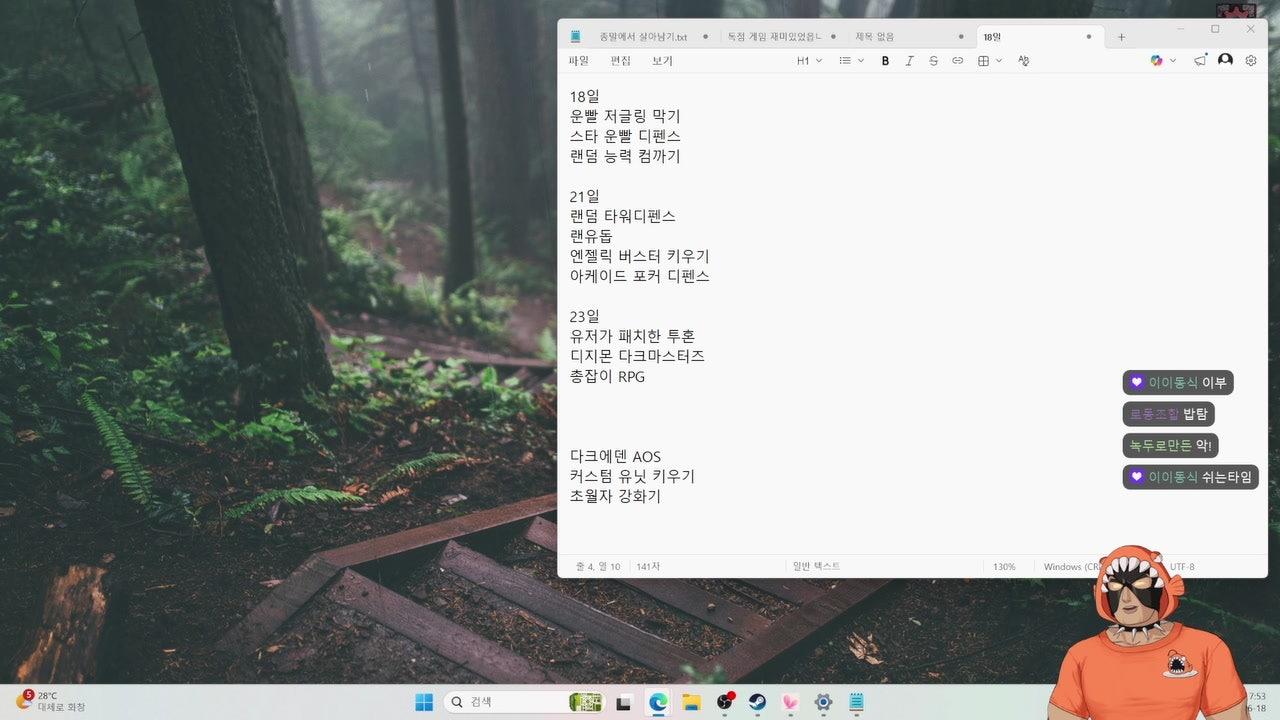The height and width of the screenshot is (720, 1280).
Task: Click the line 초월자 강화기
Action: point(616,497)
